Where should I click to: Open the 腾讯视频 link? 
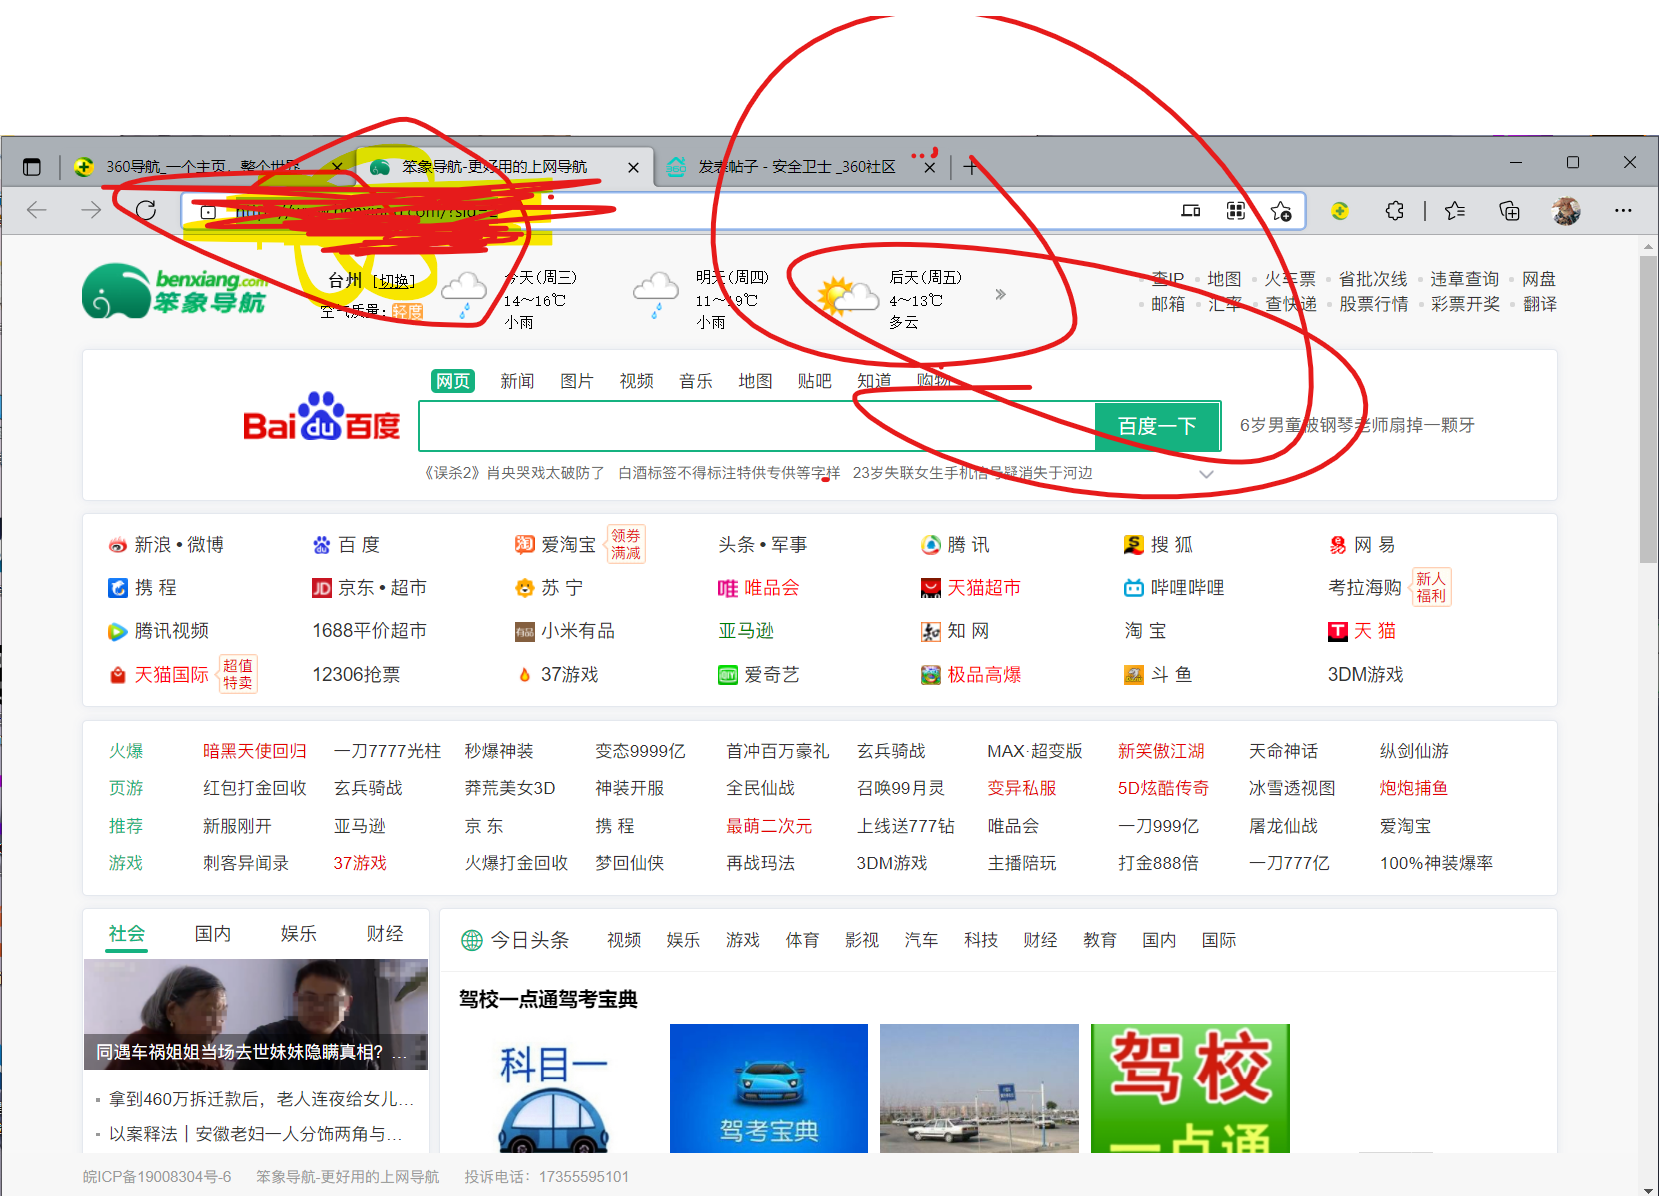159,631
